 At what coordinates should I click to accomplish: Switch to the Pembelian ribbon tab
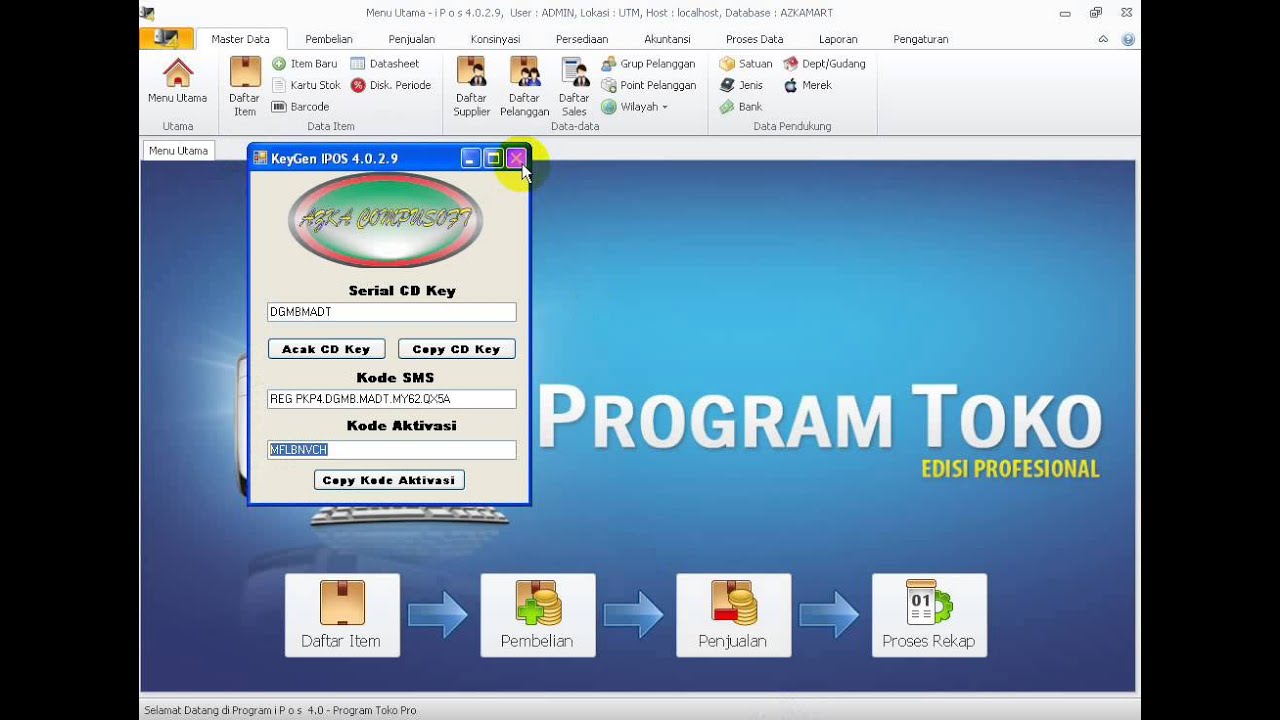point(329,39)
